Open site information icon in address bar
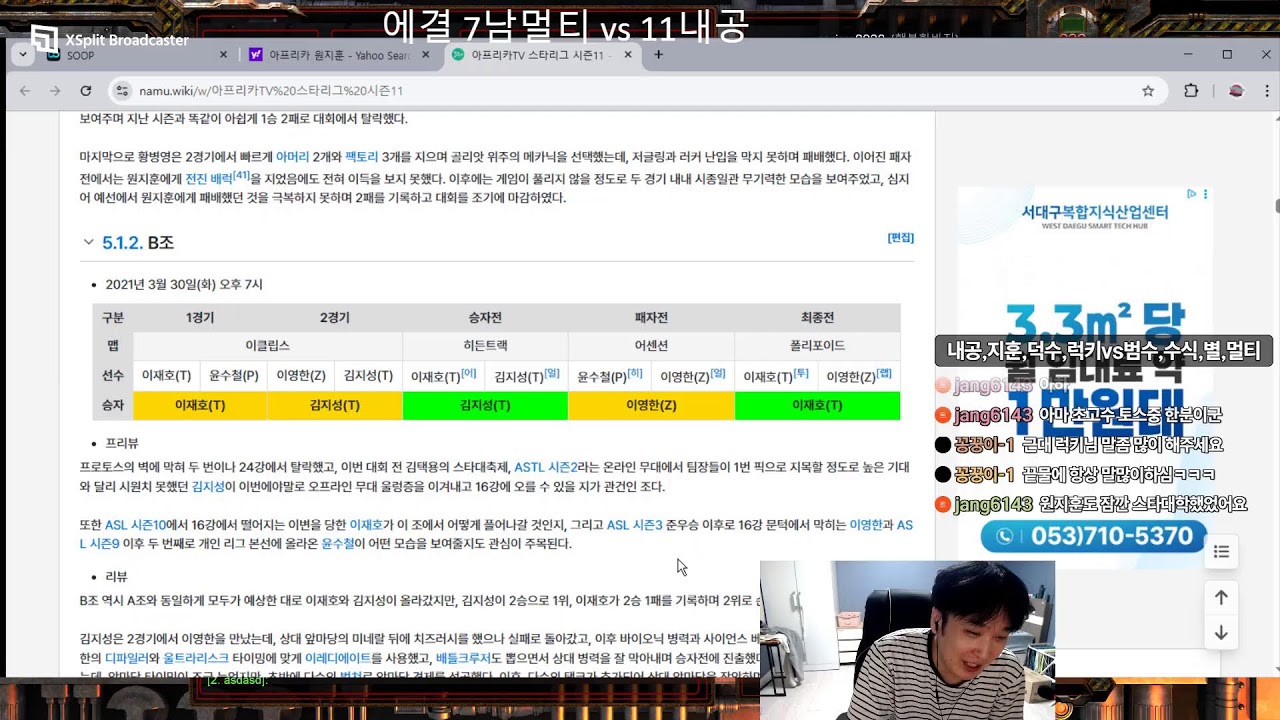The height and width of the screenshot is (720, 1280). 121,91
